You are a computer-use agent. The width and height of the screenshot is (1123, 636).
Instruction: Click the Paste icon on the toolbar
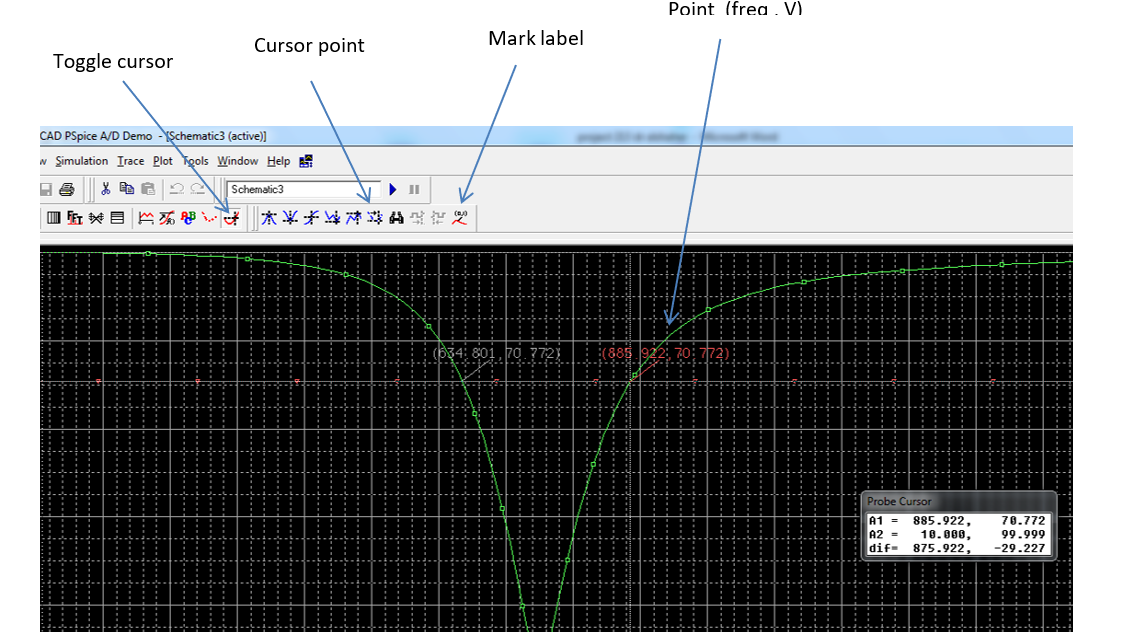click(x=148, y=188)
